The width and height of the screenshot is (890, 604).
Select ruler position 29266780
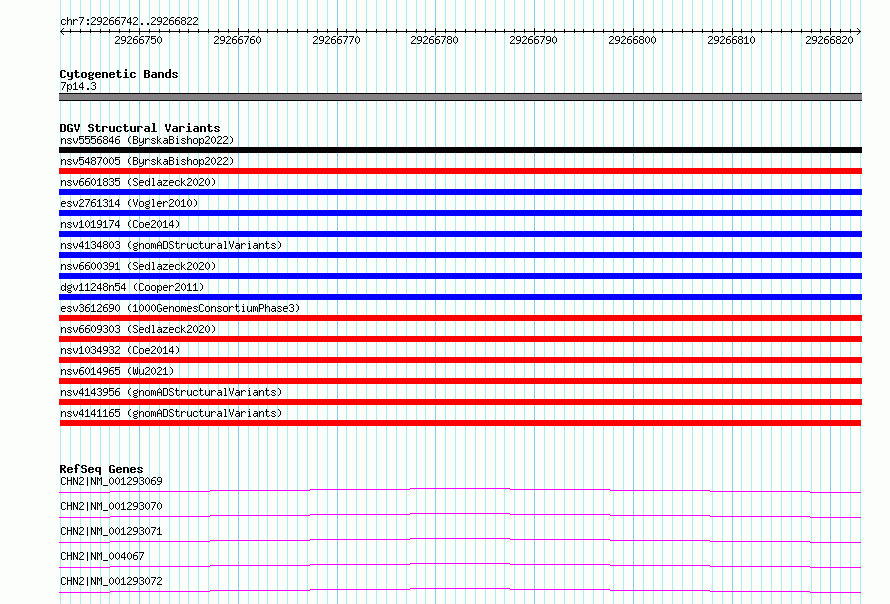point(434,40)
